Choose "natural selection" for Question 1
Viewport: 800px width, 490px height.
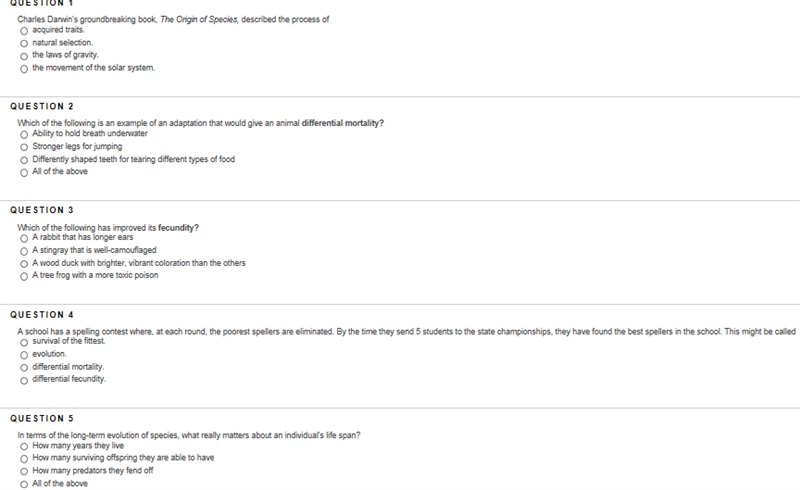click(x=24, y=44)
